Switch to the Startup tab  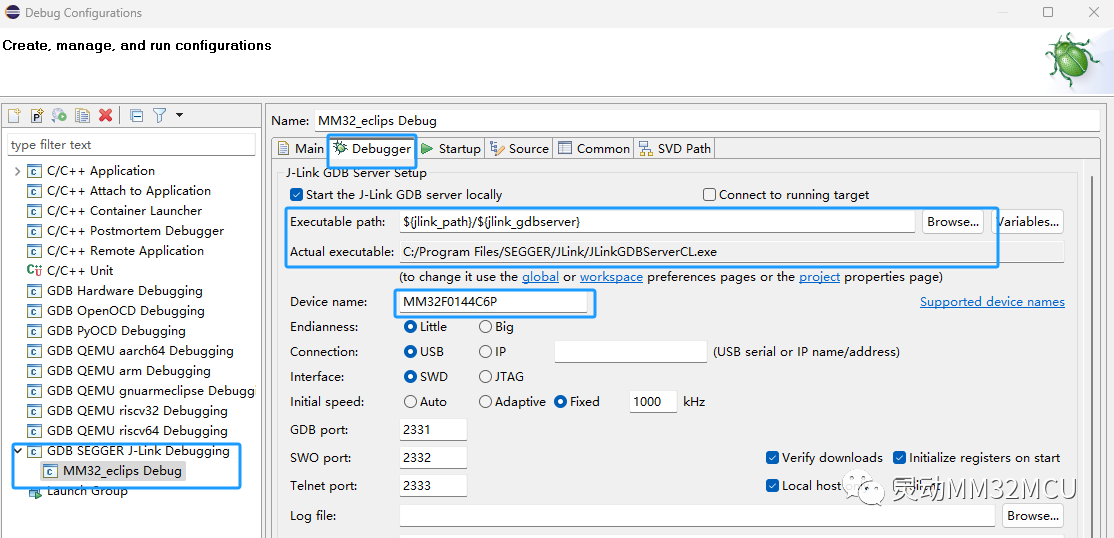[451, 148]
